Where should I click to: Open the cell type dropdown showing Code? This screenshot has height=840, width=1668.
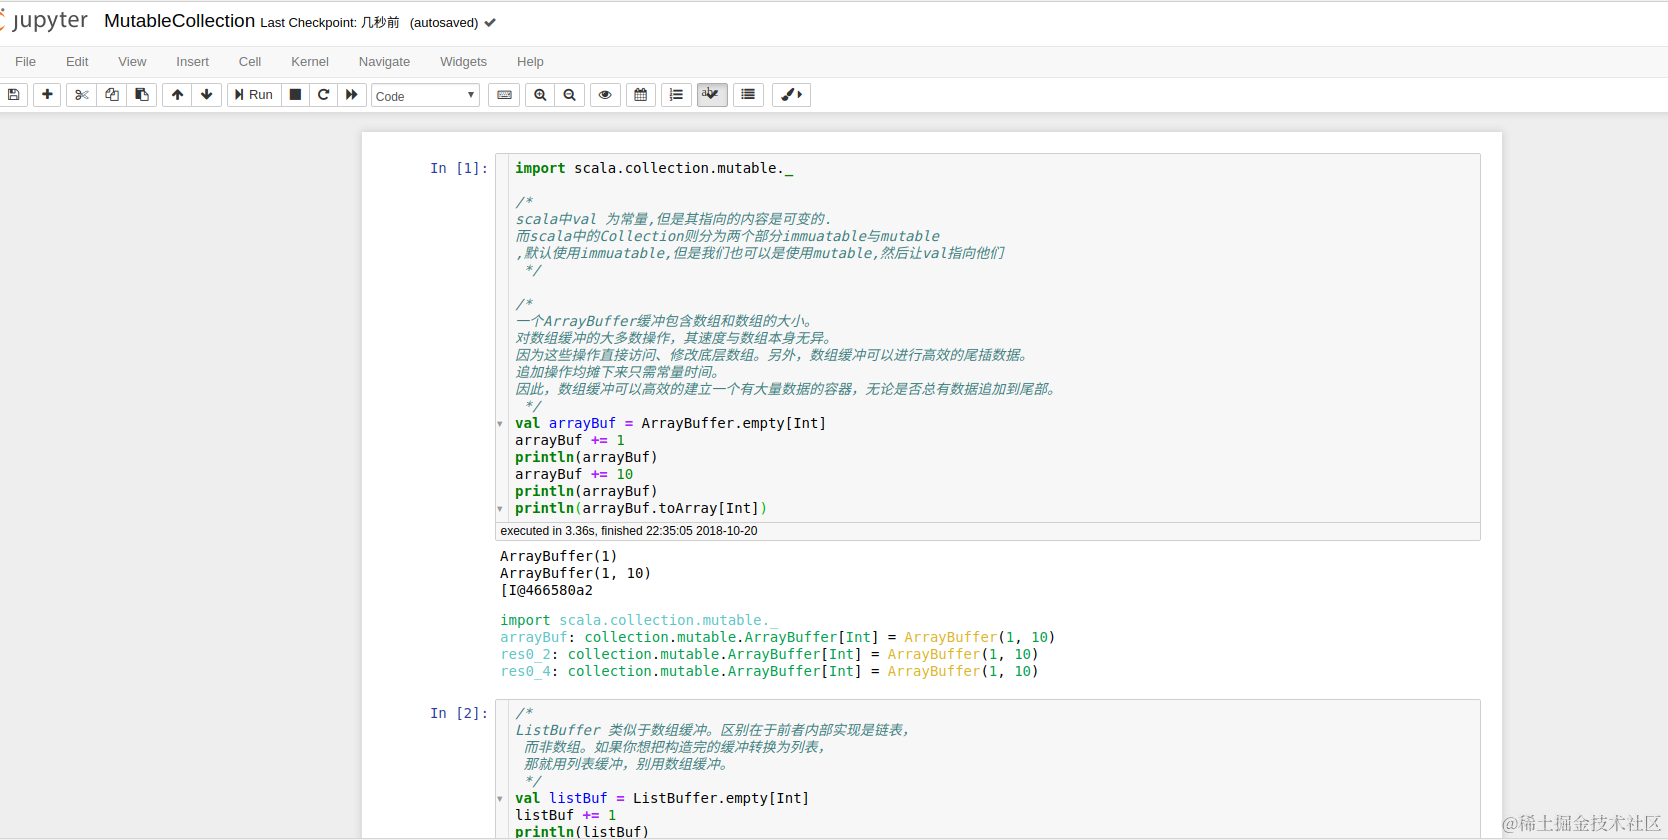[x=425, y=96]
